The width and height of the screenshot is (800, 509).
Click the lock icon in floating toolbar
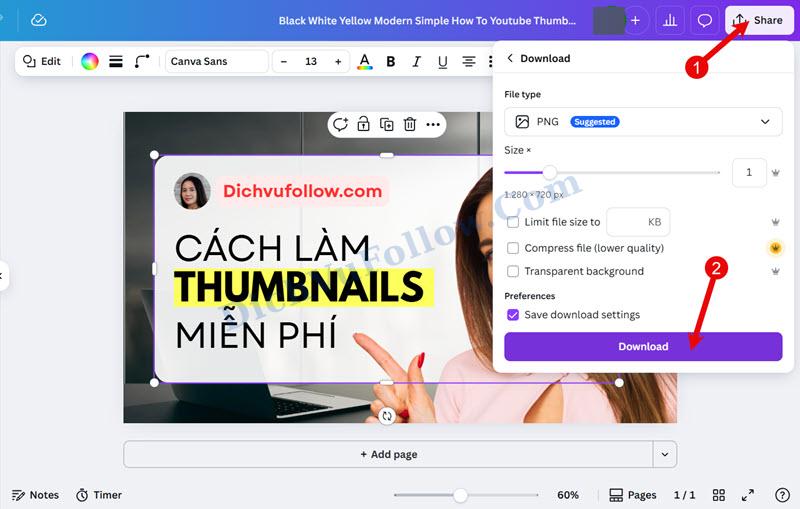pos(363,124)
